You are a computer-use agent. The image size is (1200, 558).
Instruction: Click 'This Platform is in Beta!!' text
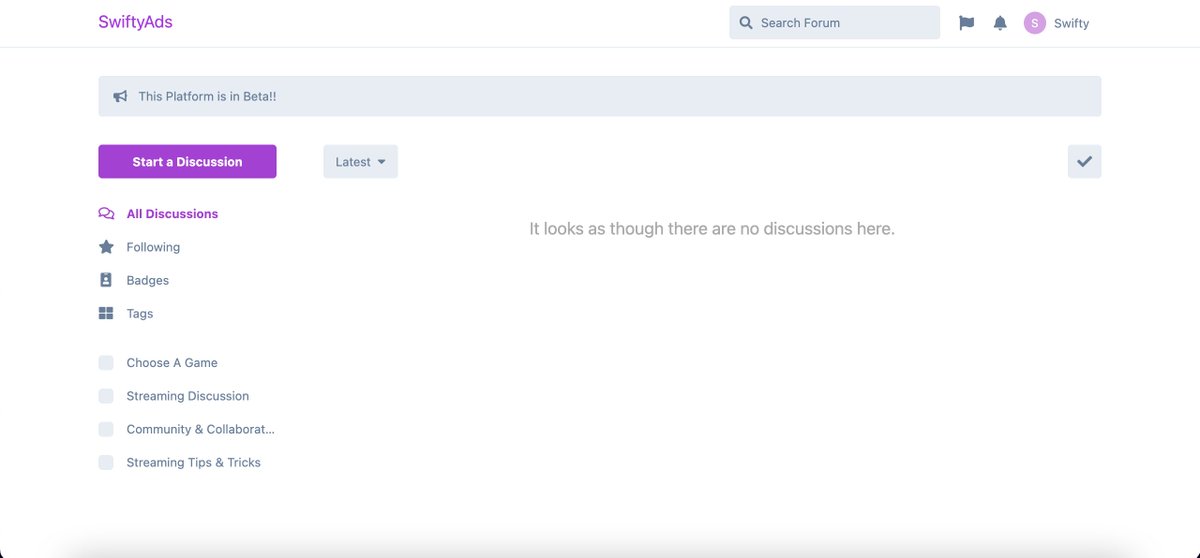[x=207, y=96]
